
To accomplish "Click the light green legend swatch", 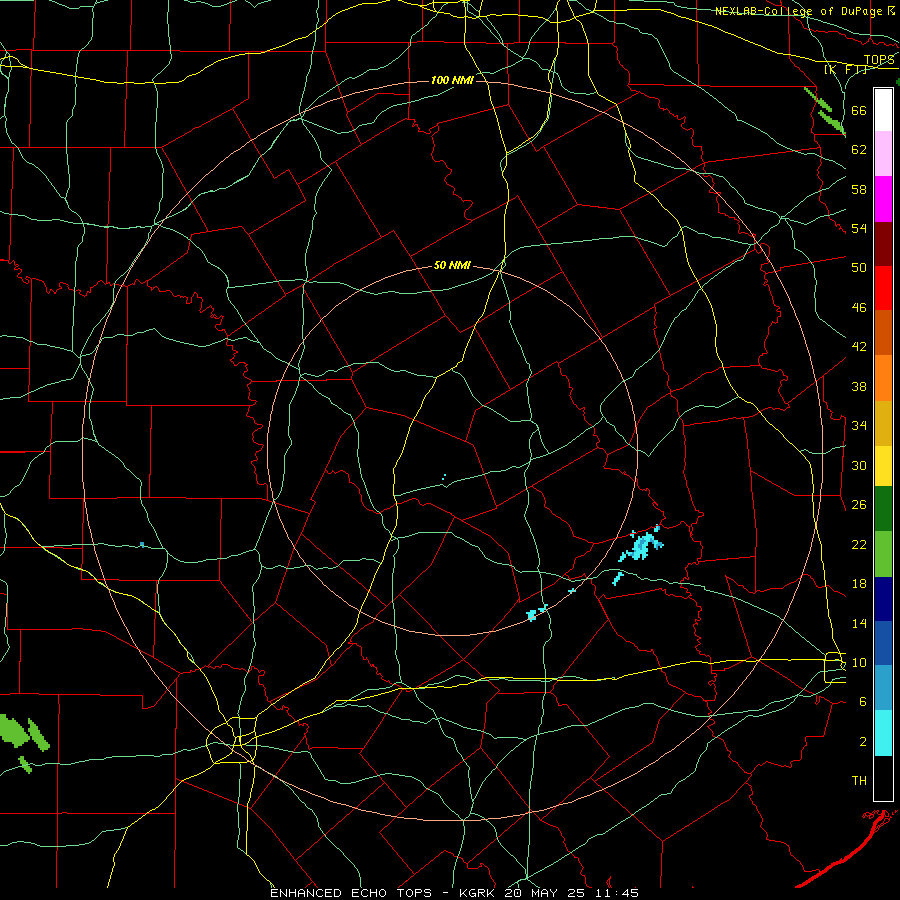I will coord(883,554).
